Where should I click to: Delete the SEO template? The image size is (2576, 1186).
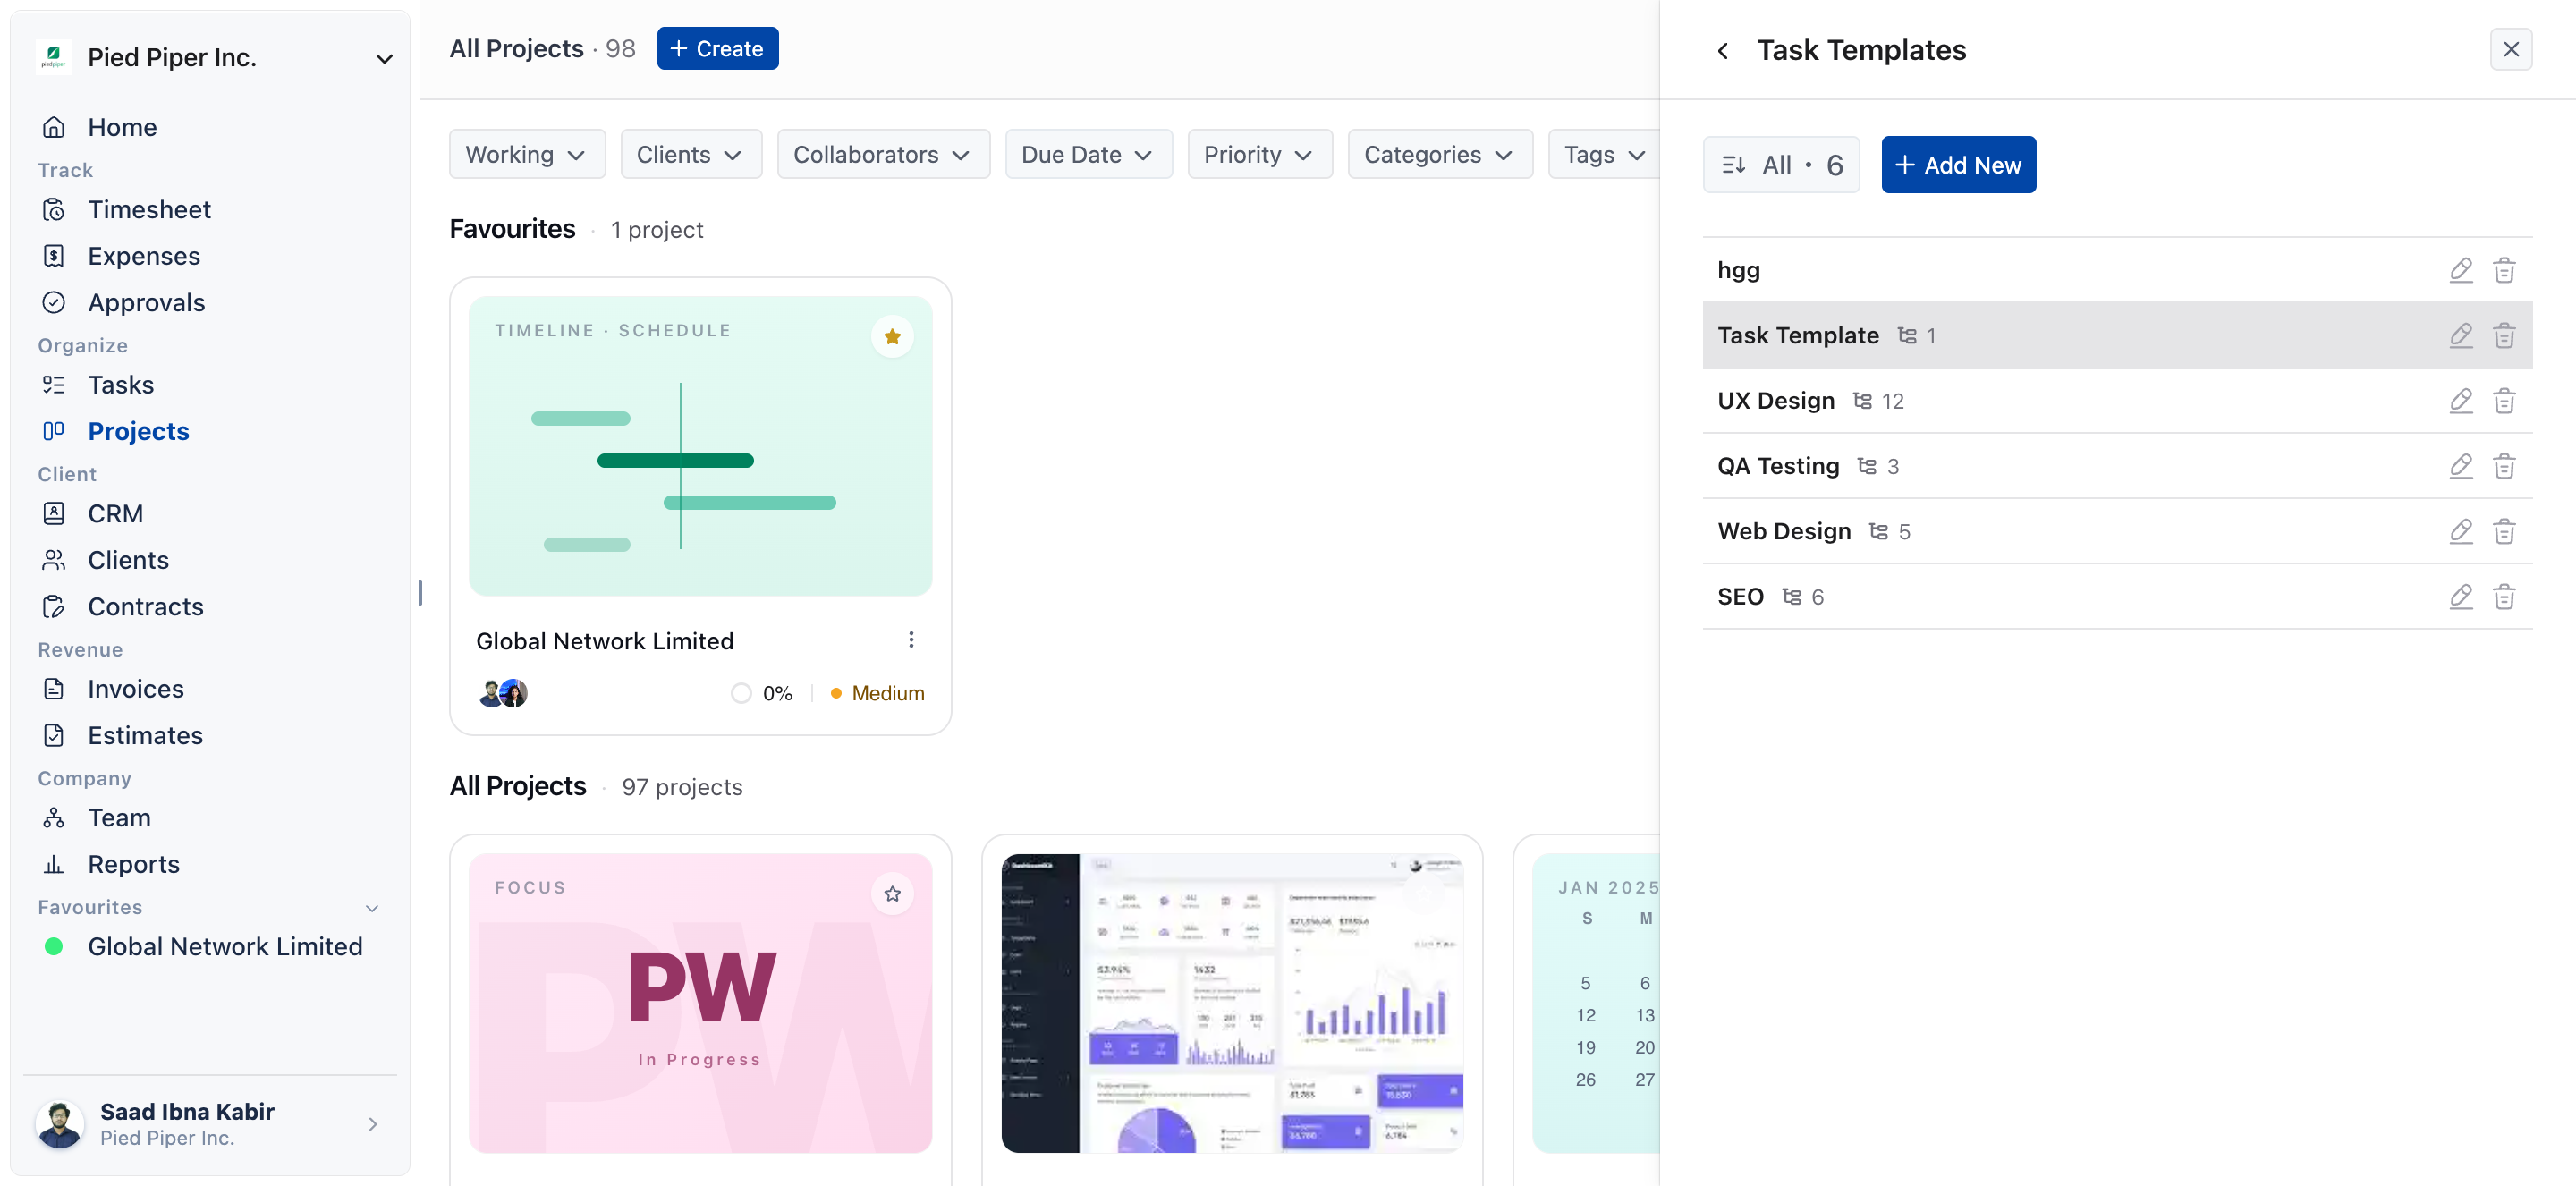click(2503, 597)
